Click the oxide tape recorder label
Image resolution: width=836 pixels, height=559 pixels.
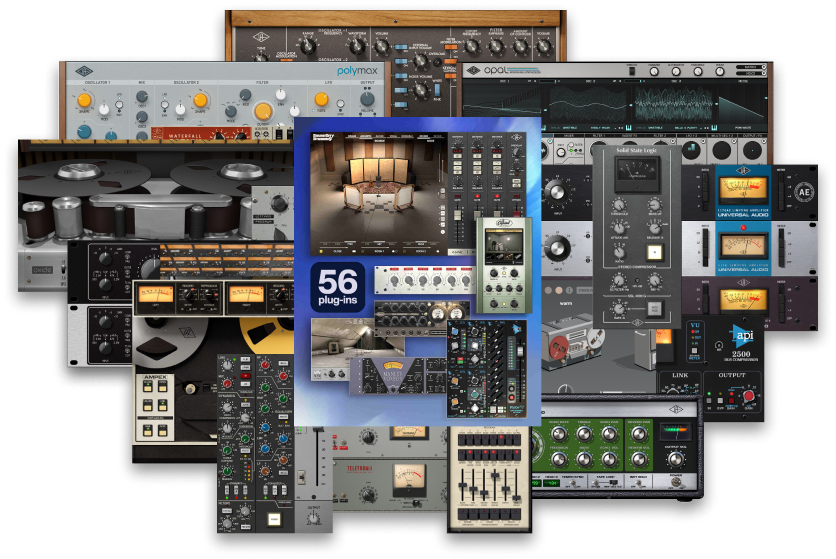point(42,270)
